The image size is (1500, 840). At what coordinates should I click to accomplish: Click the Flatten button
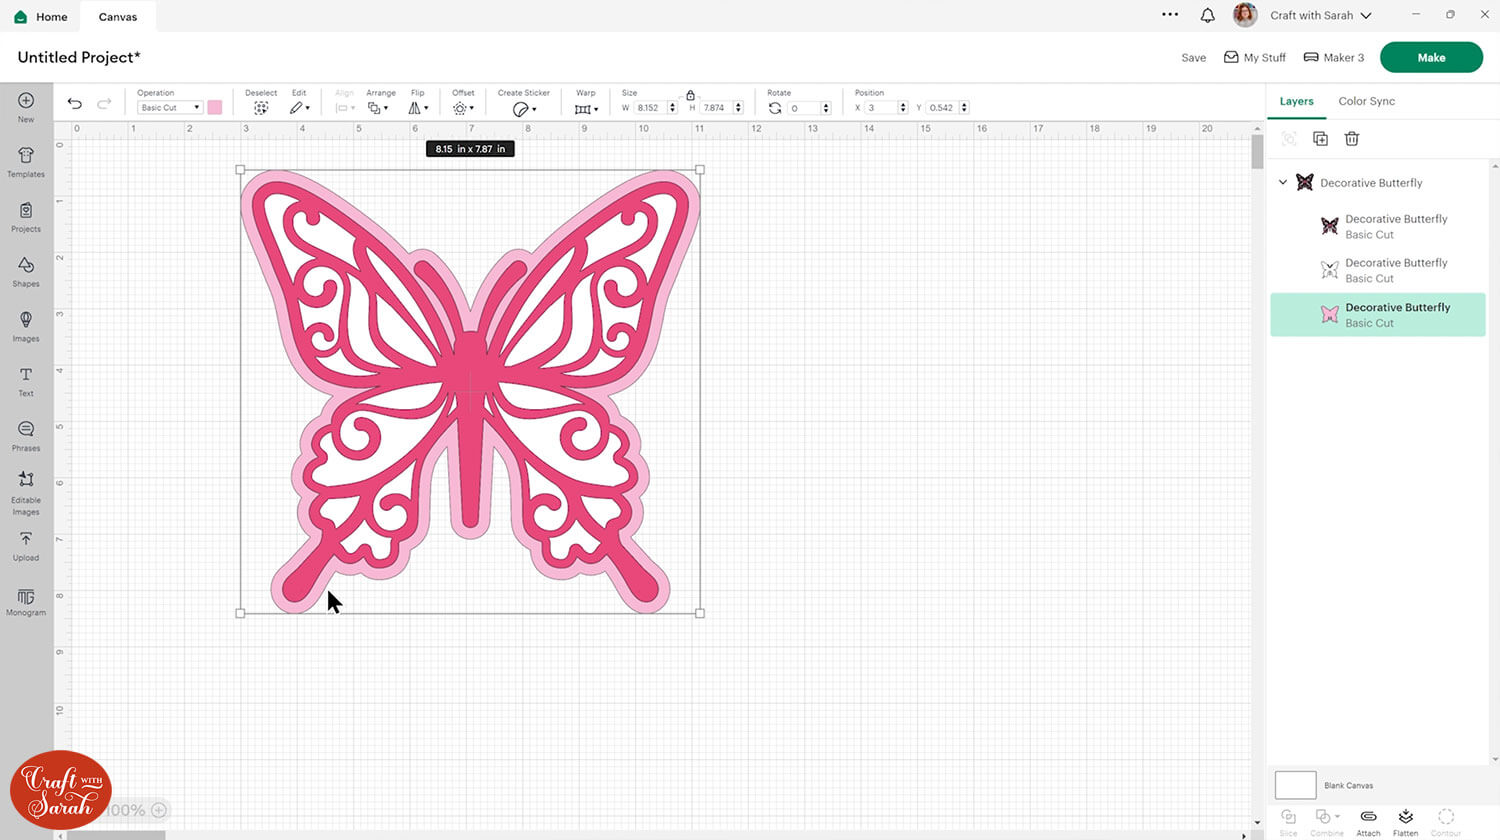[1405, 821]
